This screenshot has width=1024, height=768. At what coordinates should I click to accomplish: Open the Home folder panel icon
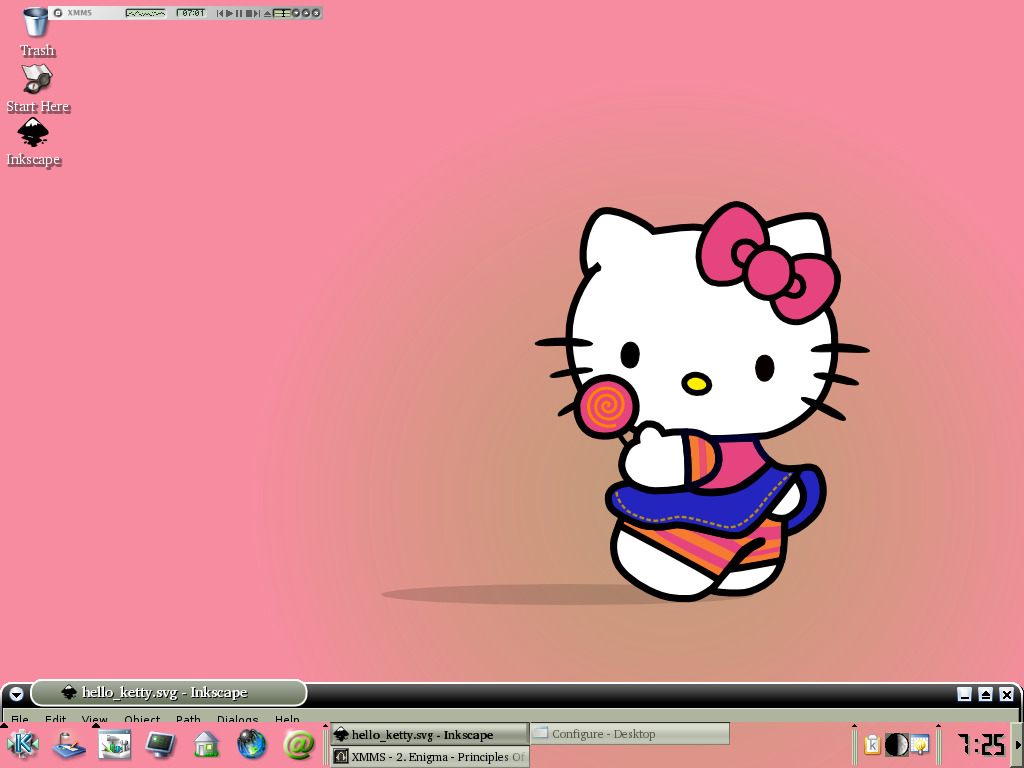click(206, 744)
